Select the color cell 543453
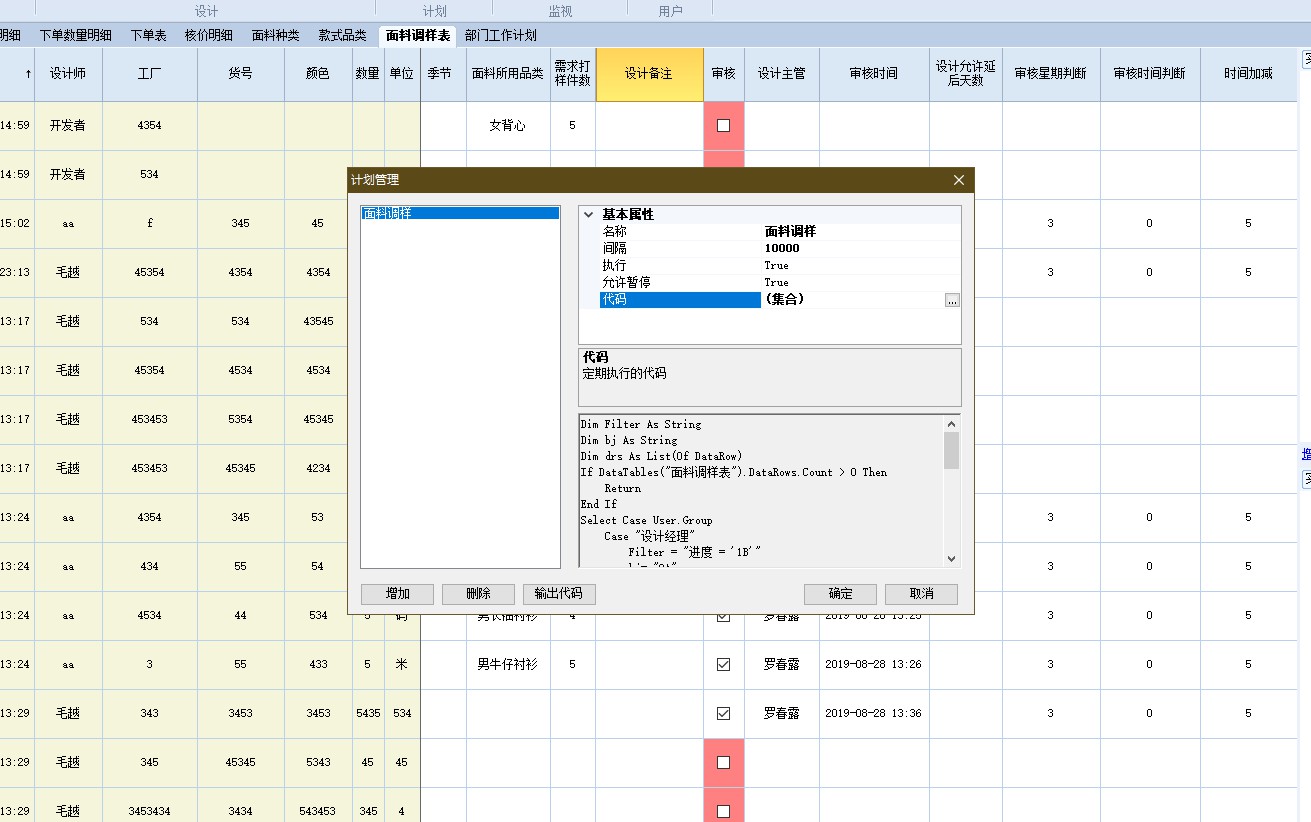 click(x=318, y=811)
